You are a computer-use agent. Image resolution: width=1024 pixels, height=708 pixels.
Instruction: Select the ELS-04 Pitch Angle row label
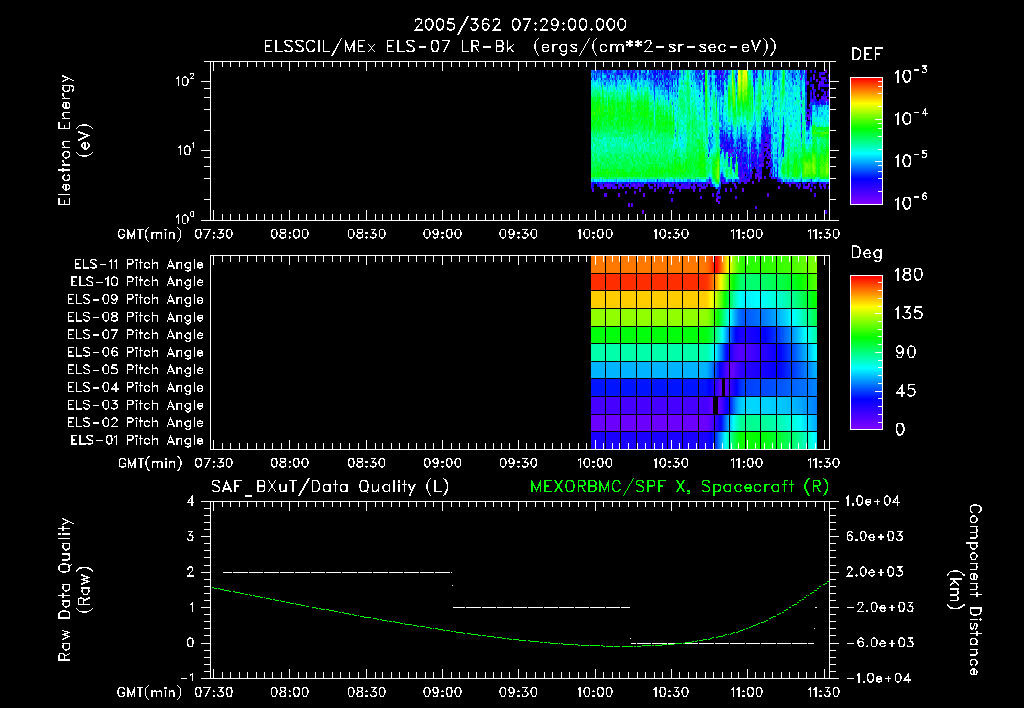pos(135,387)
